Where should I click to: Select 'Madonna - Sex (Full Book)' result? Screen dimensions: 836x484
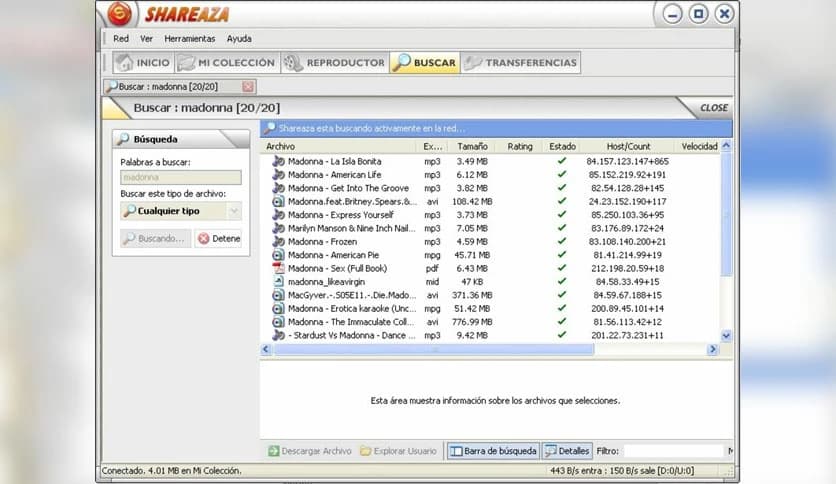[337, 268]
